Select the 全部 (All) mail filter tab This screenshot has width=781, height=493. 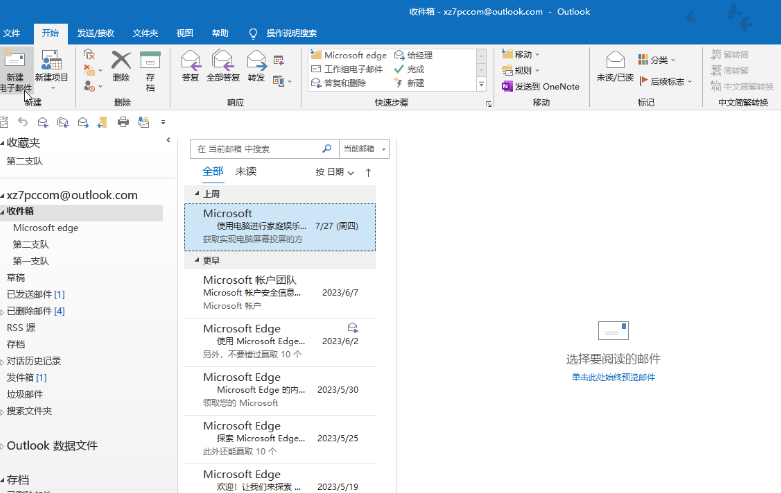tap(213, 171)
